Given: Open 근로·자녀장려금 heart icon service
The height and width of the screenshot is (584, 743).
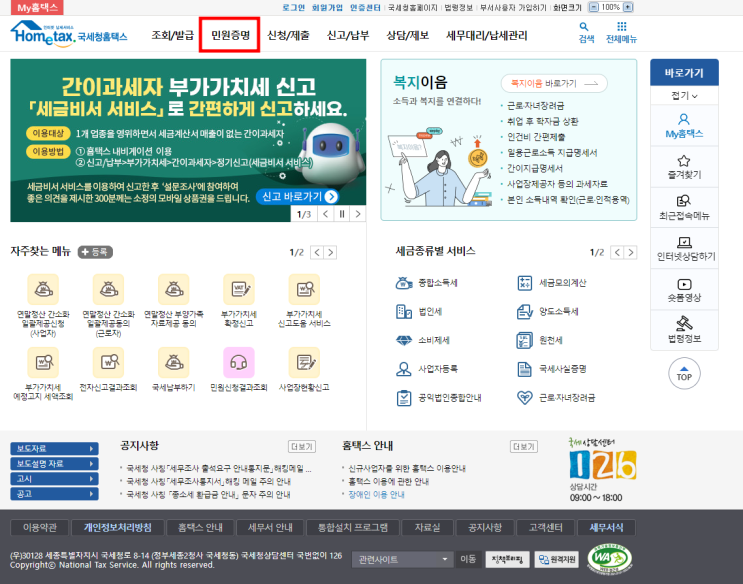Looking at the screenshot, I should [556, 398].
